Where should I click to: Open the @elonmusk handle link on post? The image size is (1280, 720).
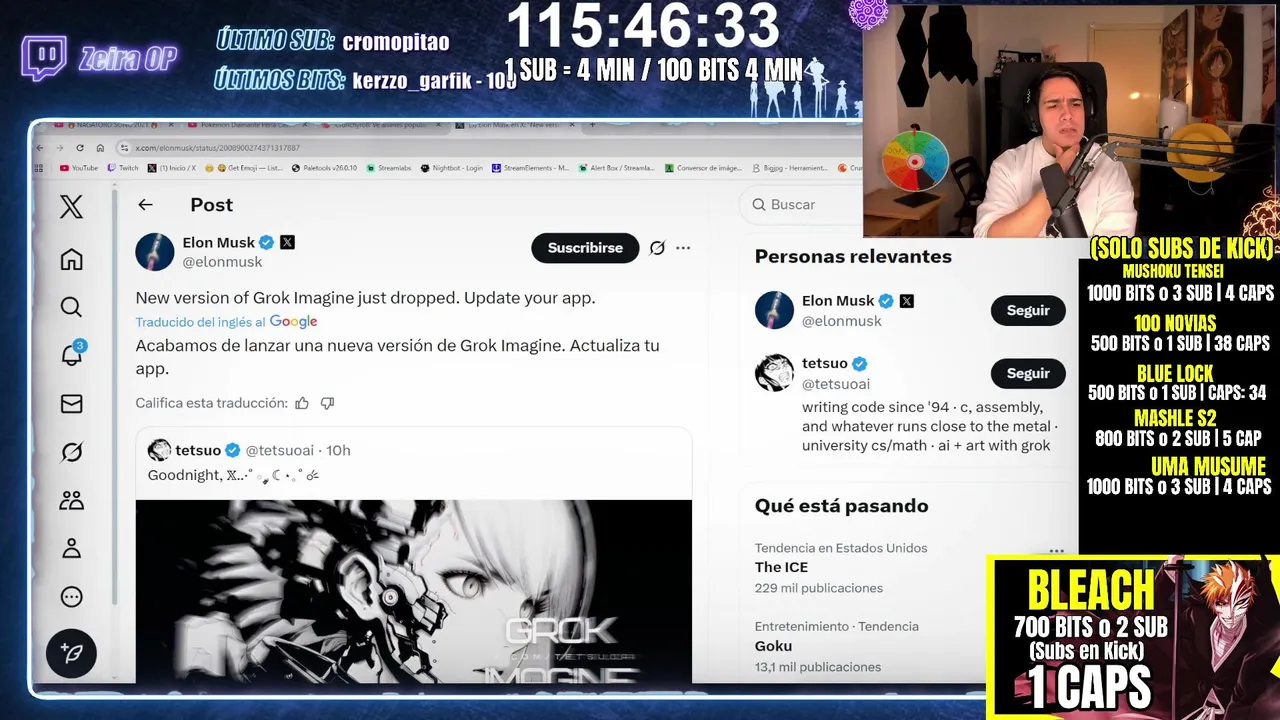coord(222,262)
